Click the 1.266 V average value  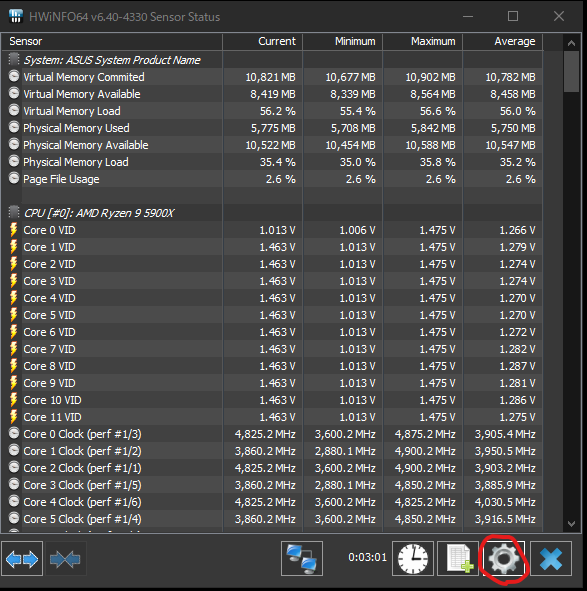click(x=517, y=230)
